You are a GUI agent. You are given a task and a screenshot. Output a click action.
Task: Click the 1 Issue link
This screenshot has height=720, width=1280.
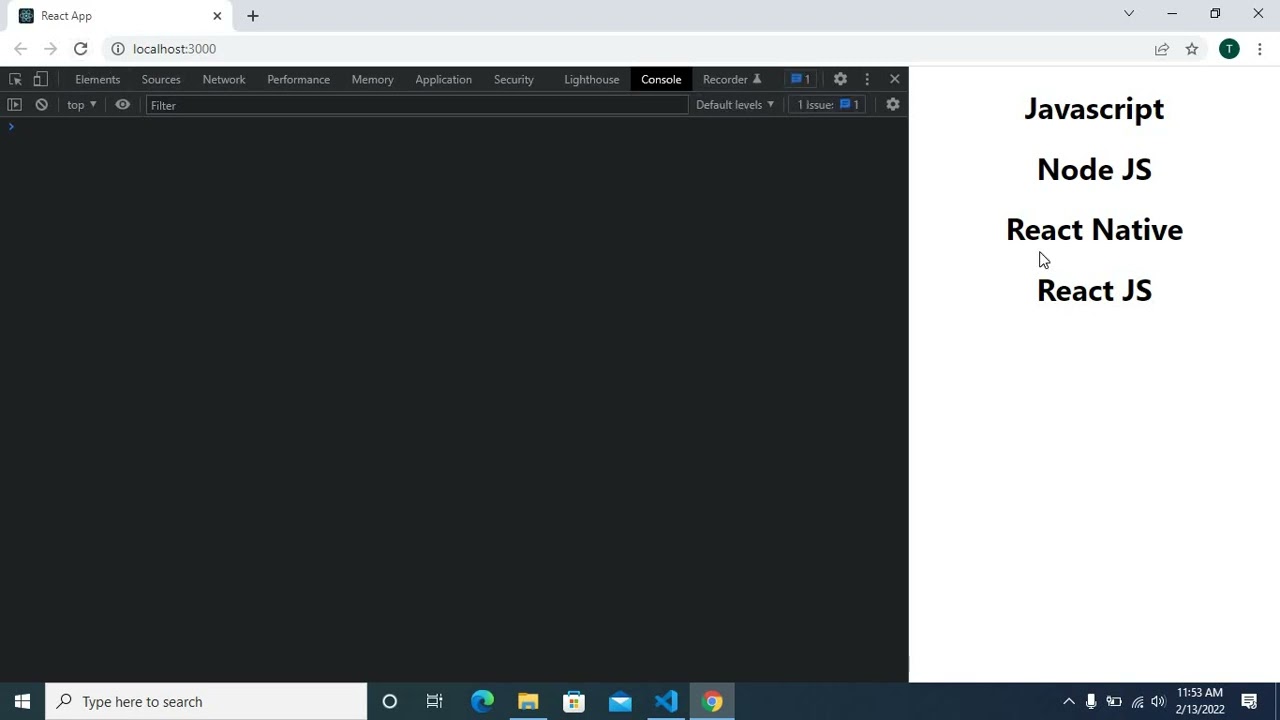[828, 104]
